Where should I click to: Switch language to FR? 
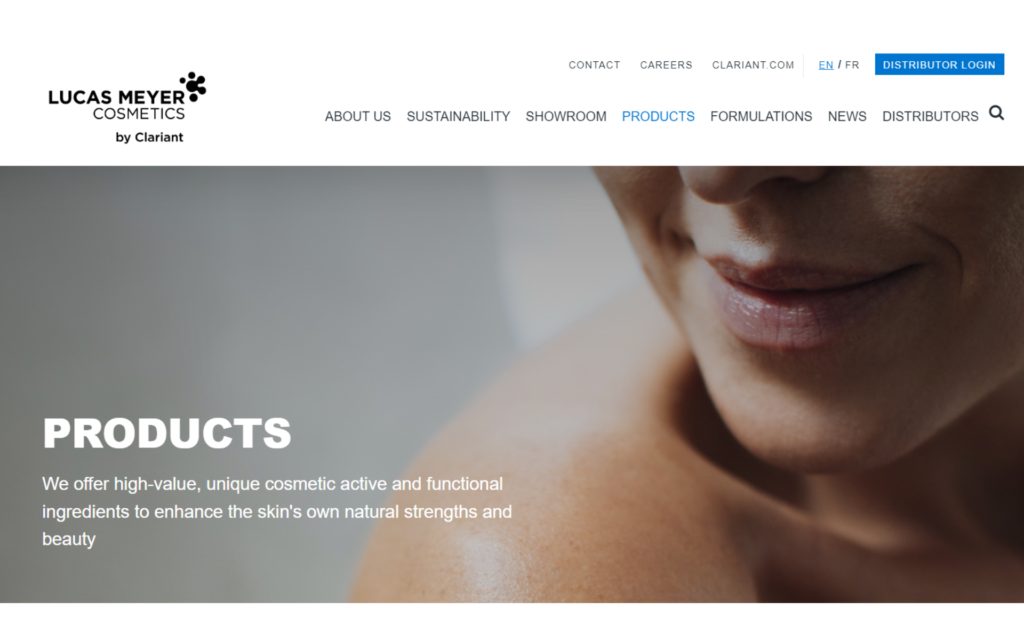coord(852,65)
